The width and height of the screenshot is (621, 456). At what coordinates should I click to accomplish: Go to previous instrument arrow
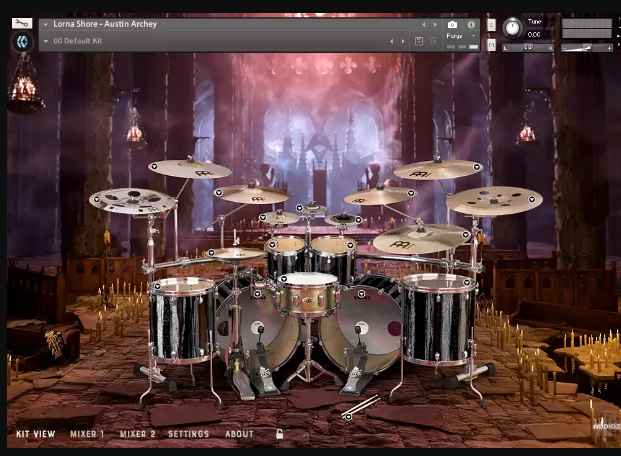pyautogui.click(x=423, y=25)
